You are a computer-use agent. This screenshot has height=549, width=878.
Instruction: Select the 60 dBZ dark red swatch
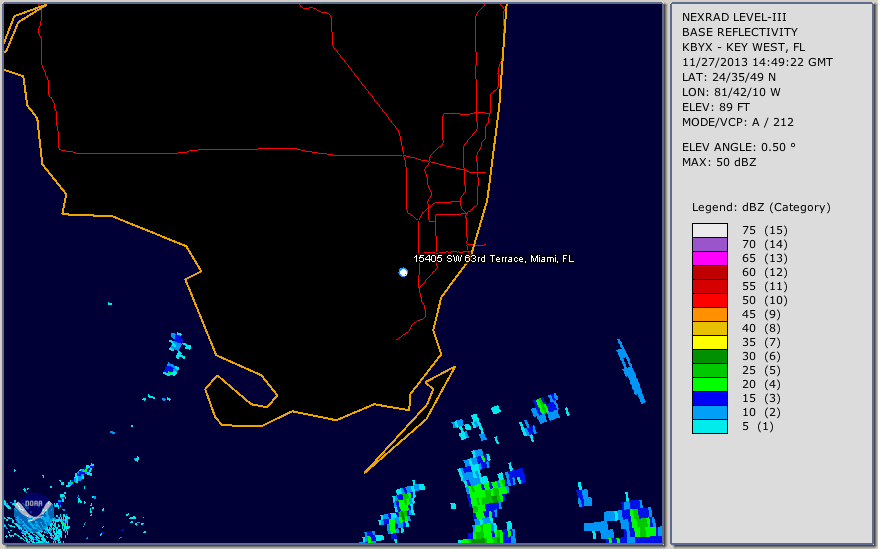(709, 272)
